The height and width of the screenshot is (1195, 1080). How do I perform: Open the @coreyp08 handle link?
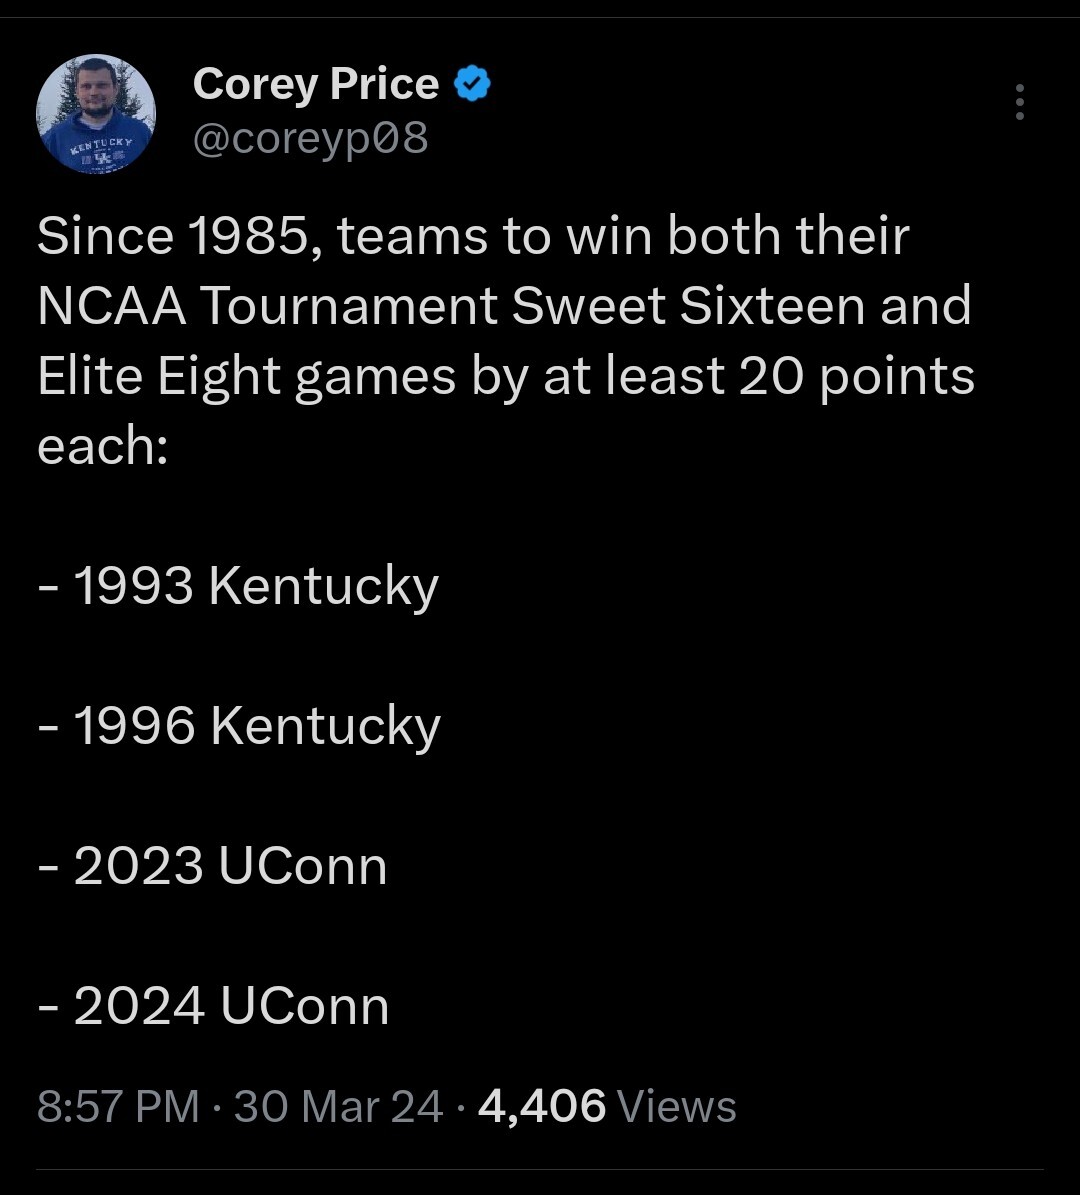[x=310, y=139]
